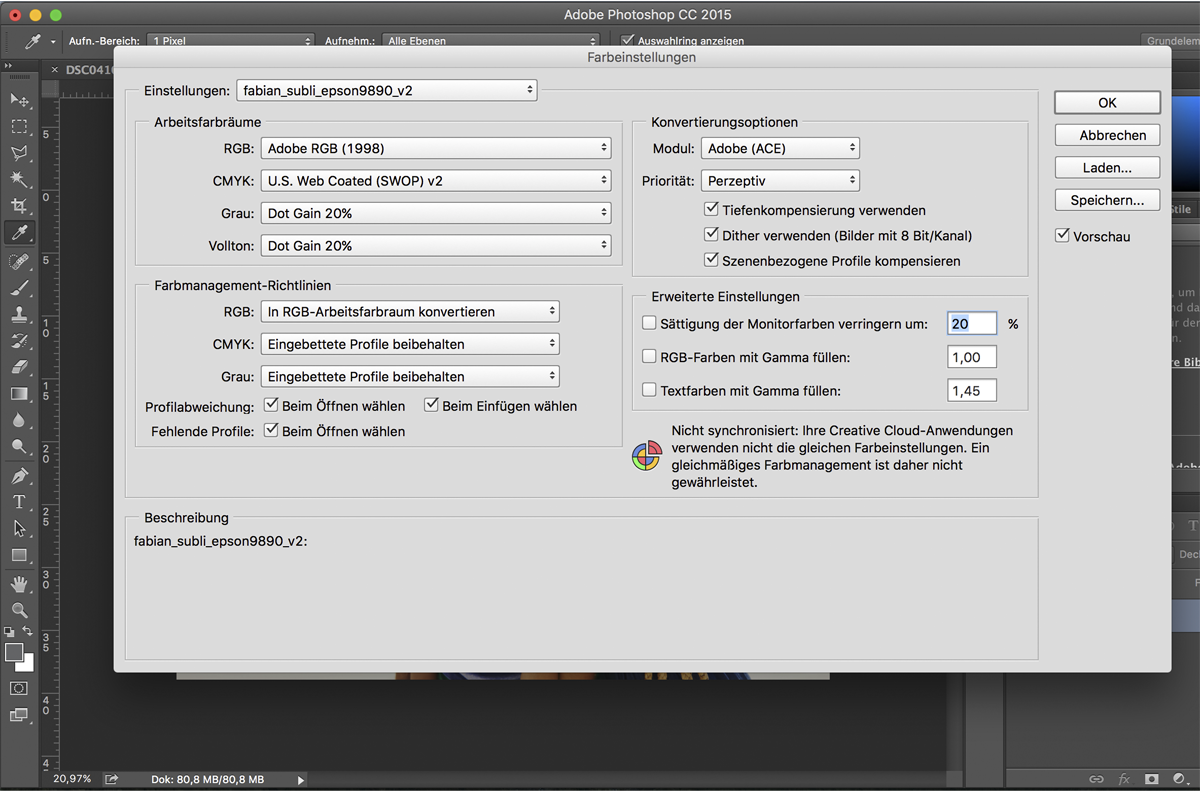This screenshot has width=1200, height=791.
Task: Toggle Fehlende Profile Beim Öffnen wählen
Action: tap(271, 430)
